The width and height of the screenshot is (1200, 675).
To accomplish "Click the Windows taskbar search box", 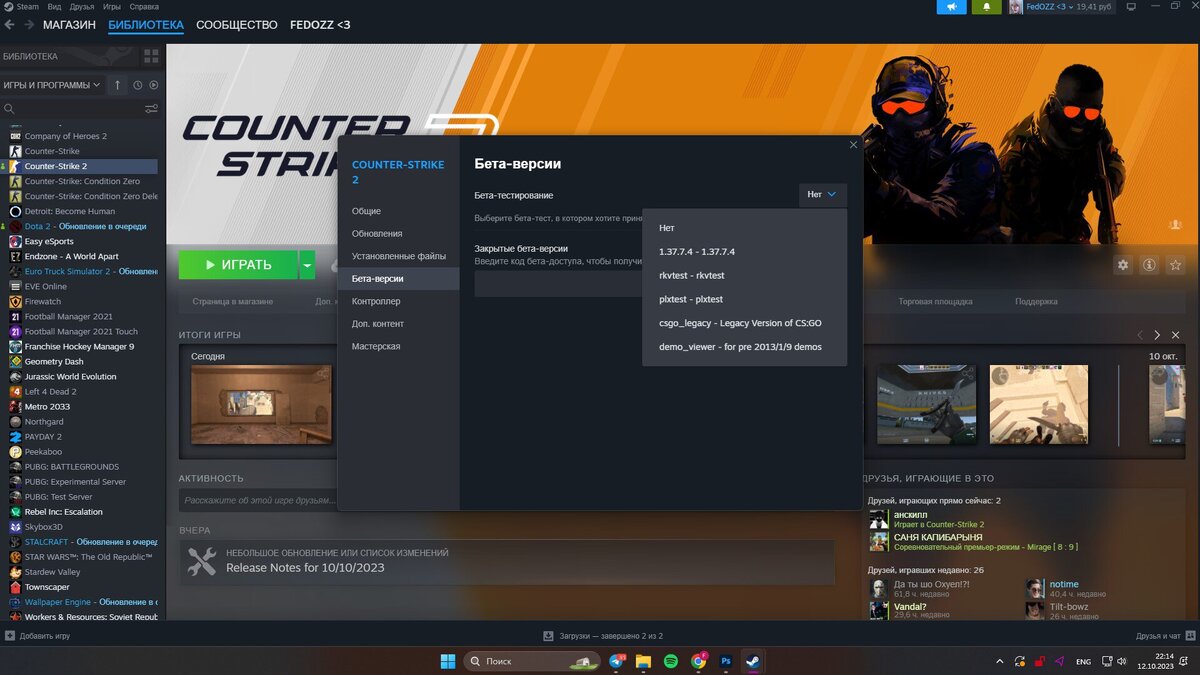I will coord(532,661).
